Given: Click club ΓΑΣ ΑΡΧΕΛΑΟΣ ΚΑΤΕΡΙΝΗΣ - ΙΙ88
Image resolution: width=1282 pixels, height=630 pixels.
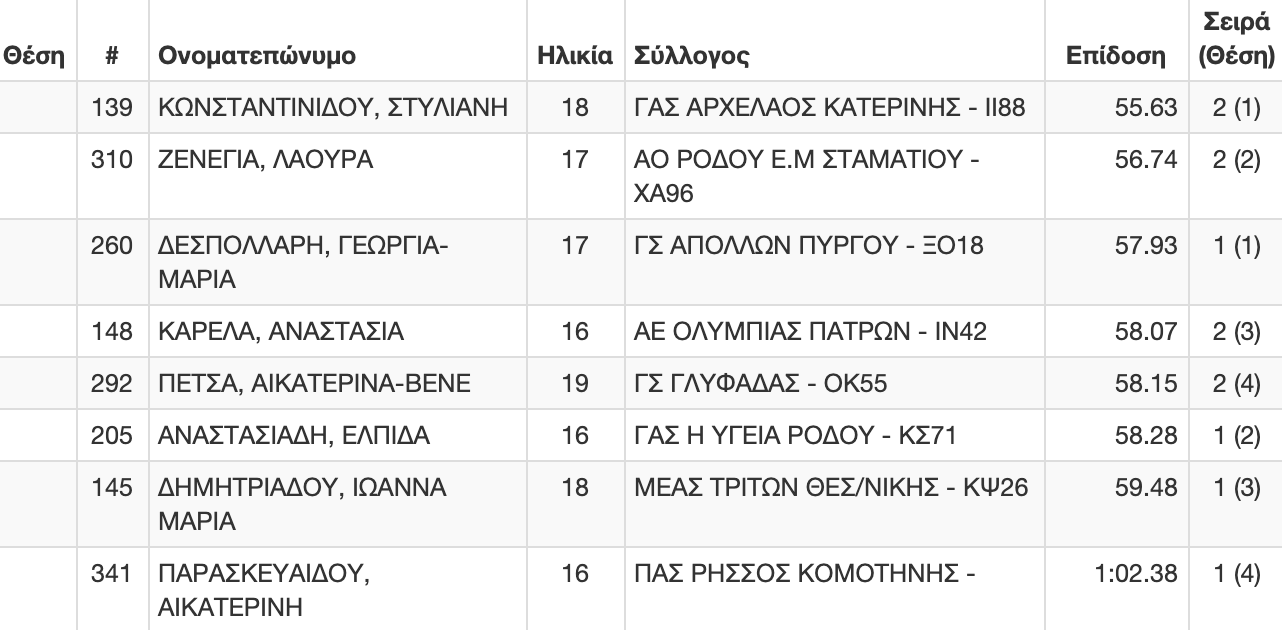Looking at the screenshot, I should [x=830, y=107].
